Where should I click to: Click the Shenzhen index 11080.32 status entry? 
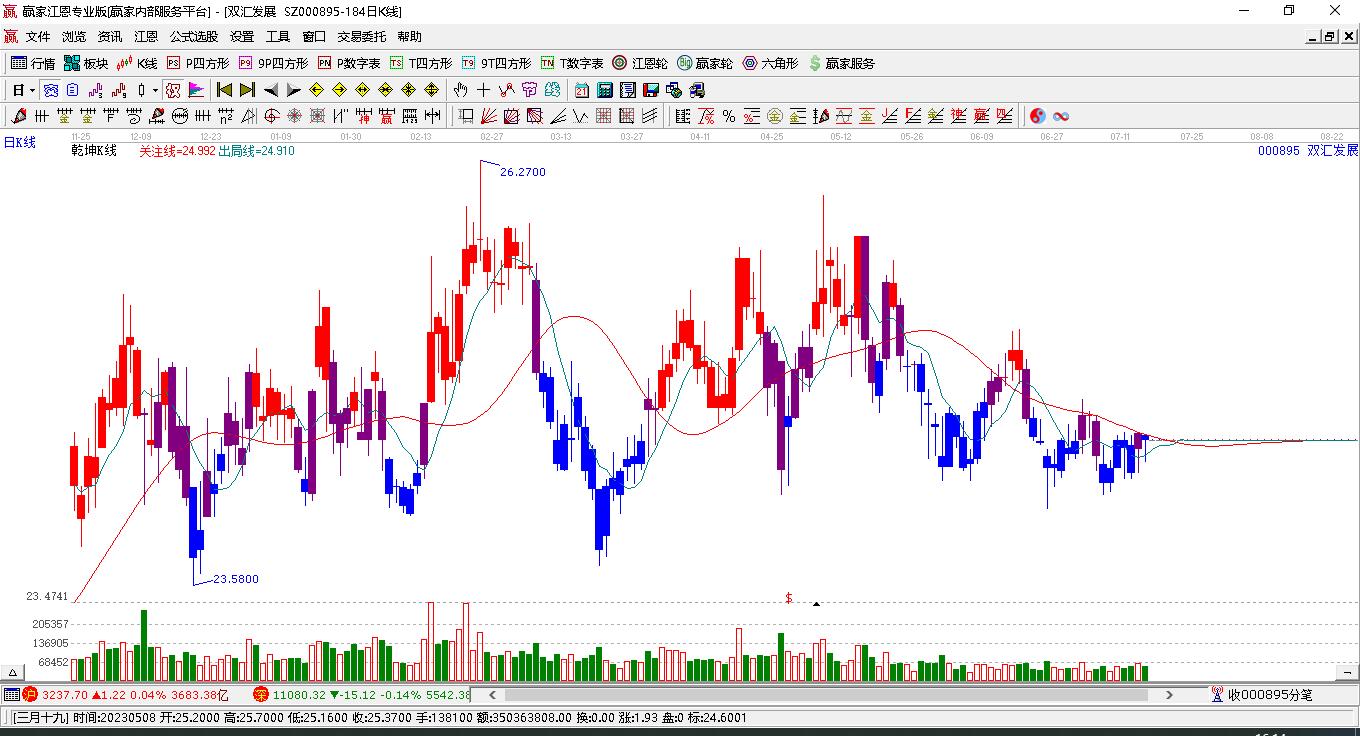(x=362, y=695)
